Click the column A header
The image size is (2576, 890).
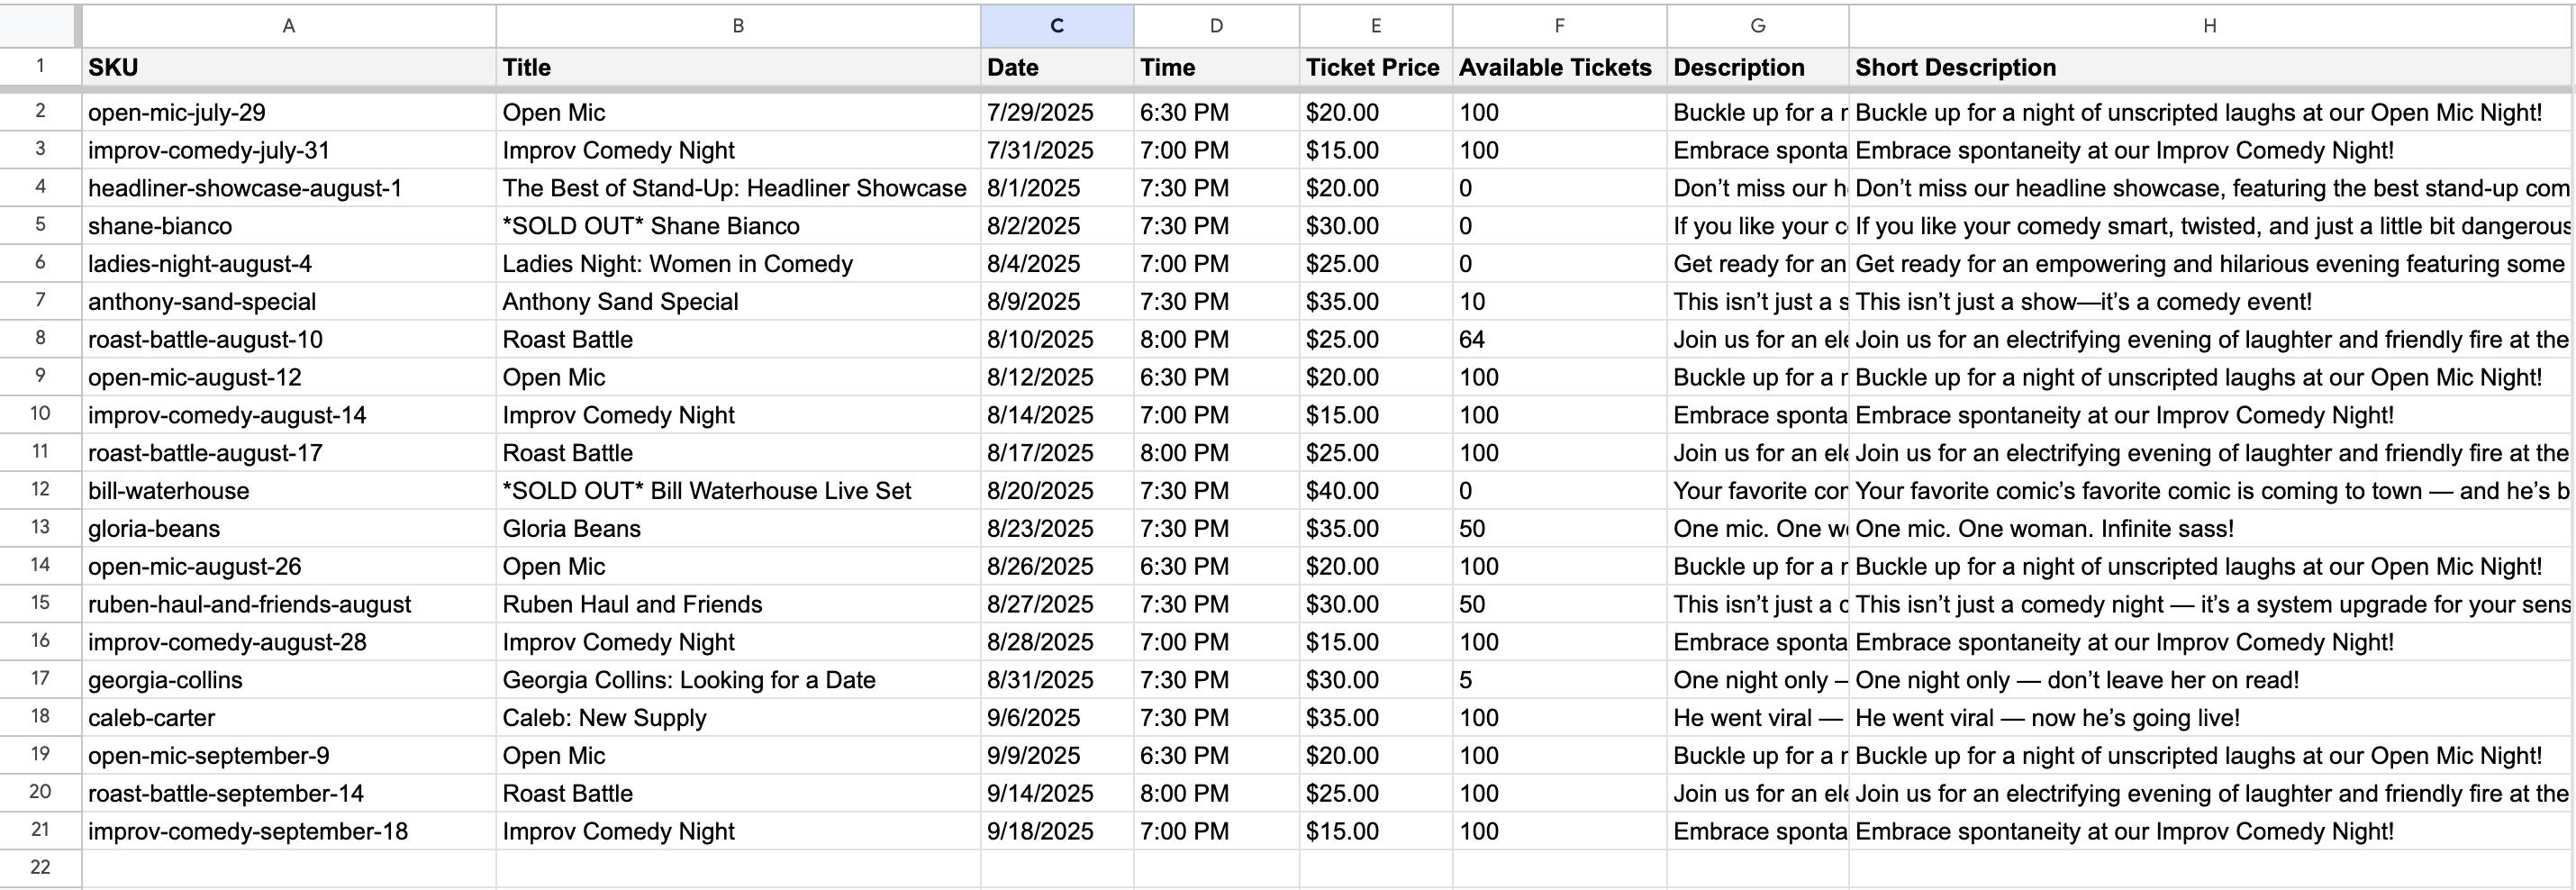coord(288,26)
